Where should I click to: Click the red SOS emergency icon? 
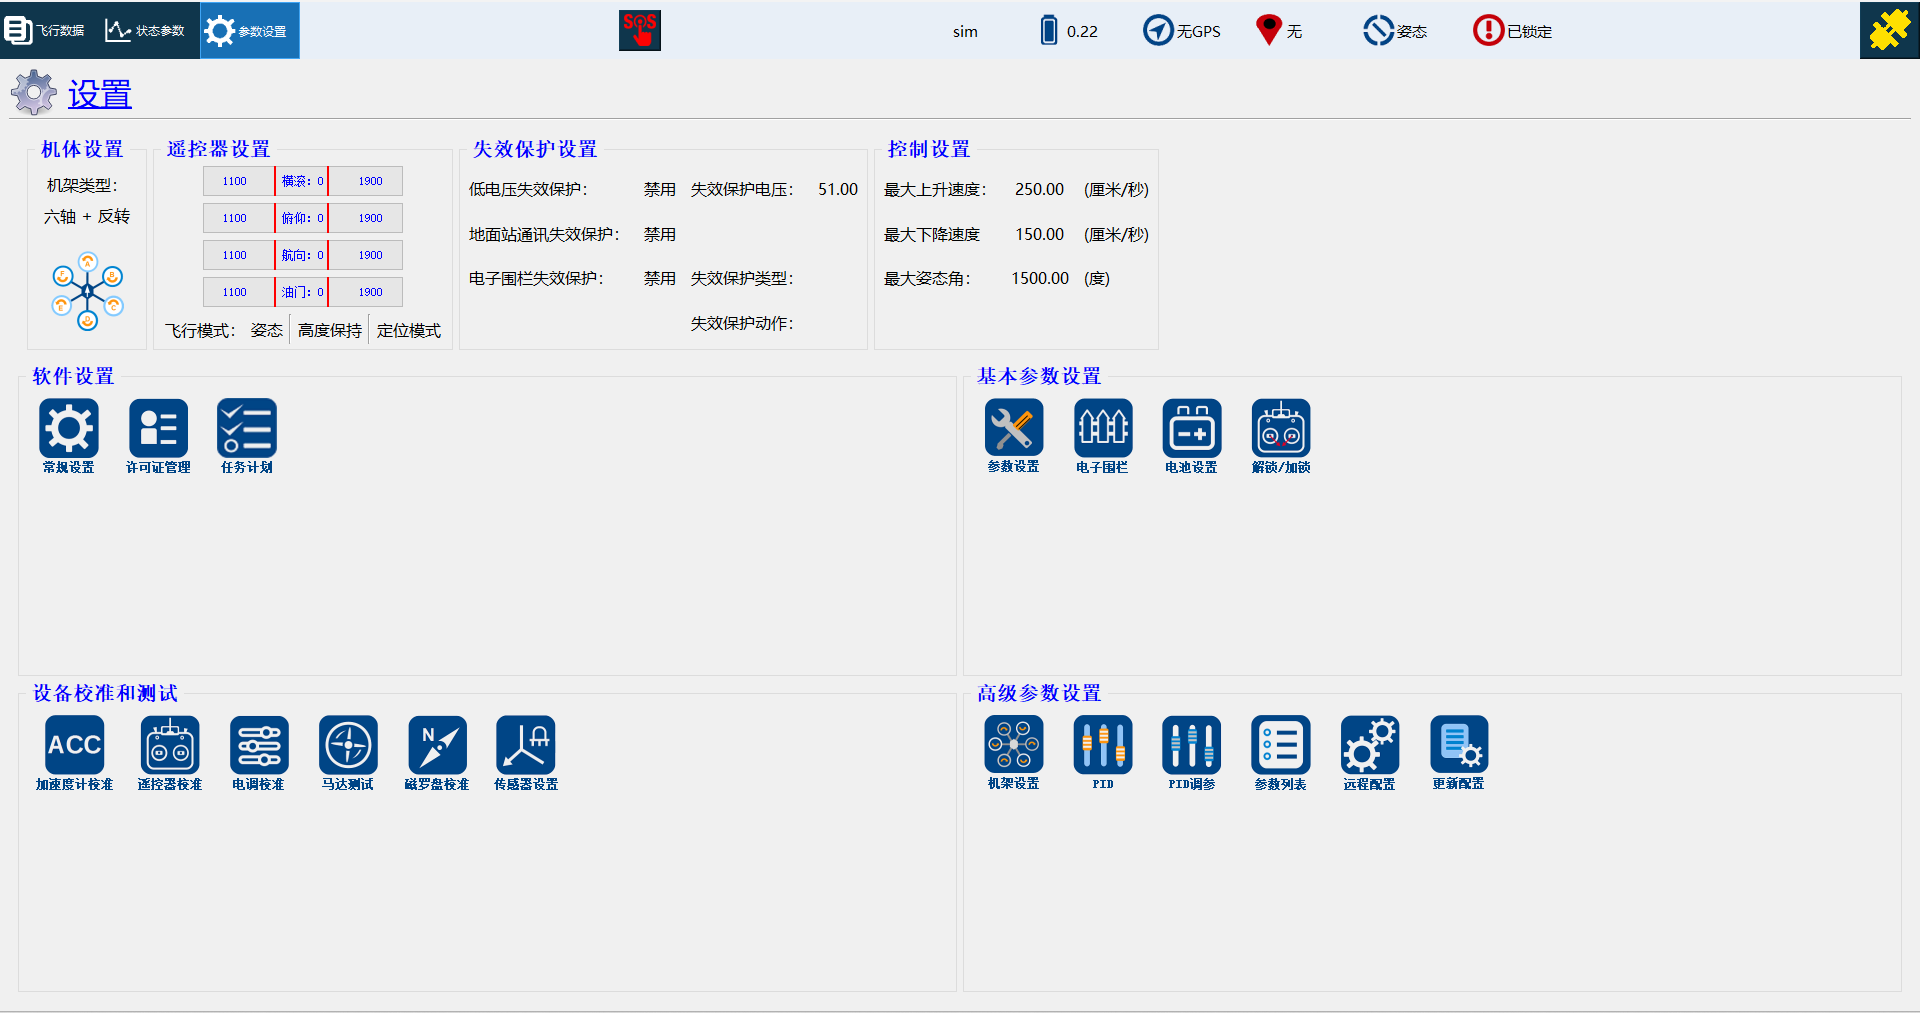[640, 30]
